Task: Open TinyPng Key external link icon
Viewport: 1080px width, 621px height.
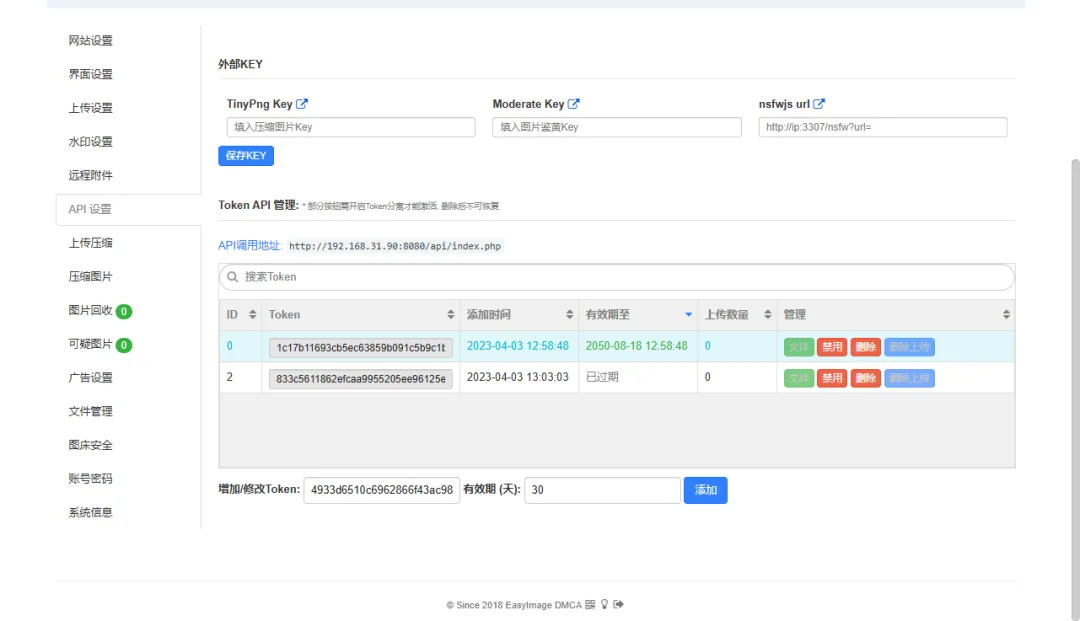Action: click(302, 104)
